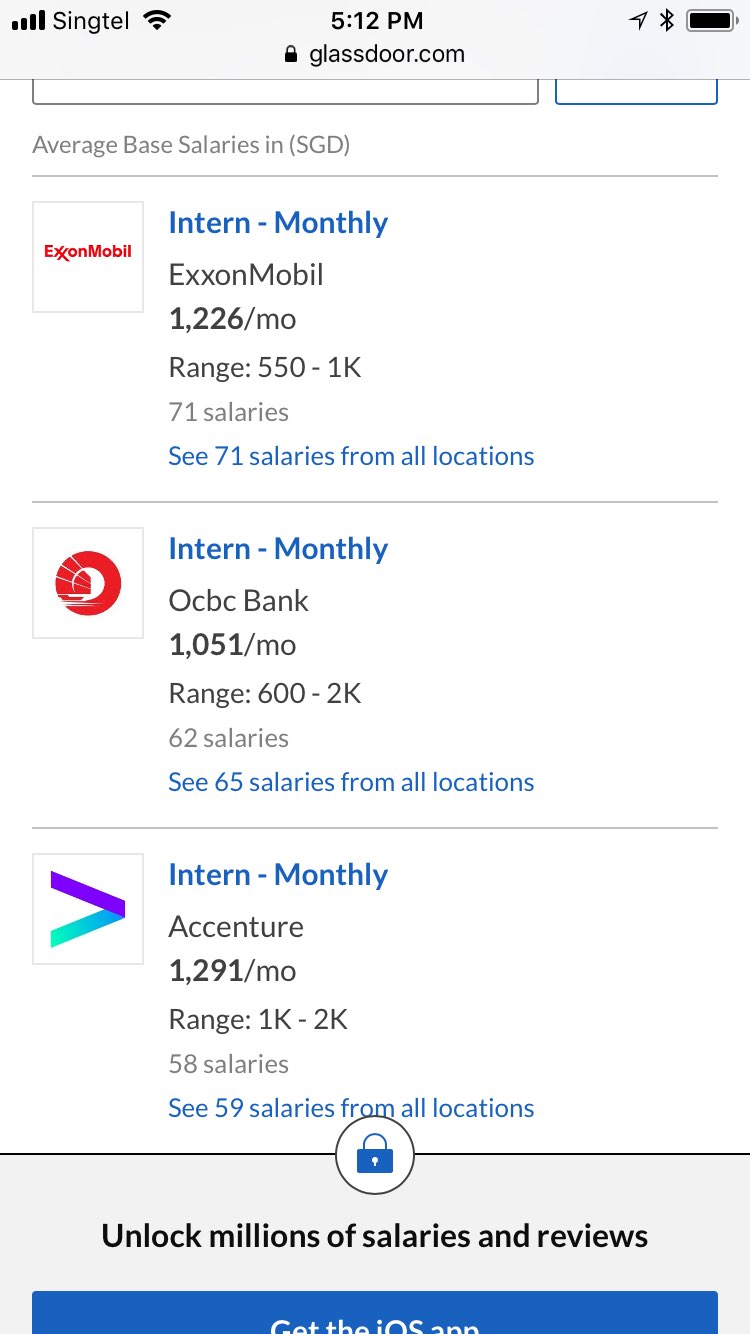Click the ExxonMobil company logo

tap(88, 257)
